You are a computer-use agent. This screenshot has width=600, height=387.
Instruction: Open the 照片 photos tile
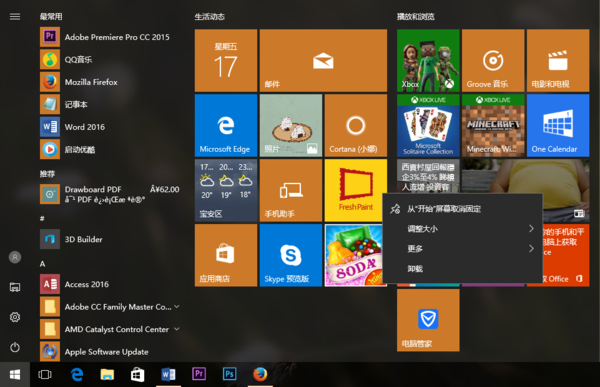291,126
